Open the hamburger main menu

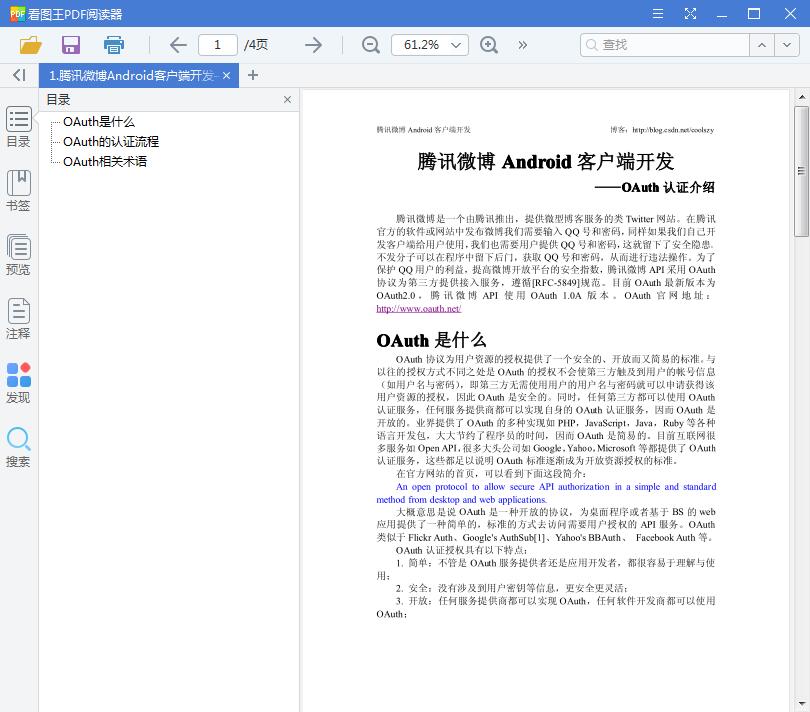(657, 14)
